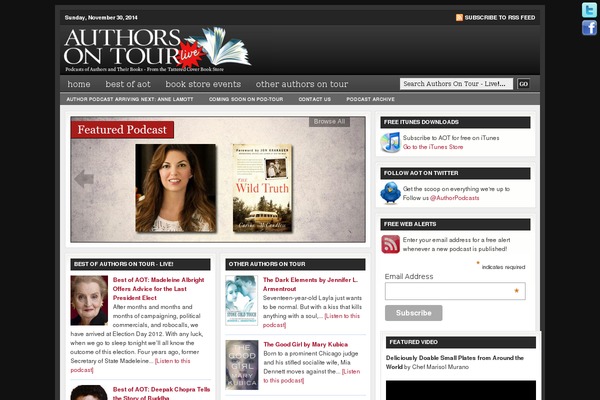Click the Free iTunes Downloads heading

point(455,122)
